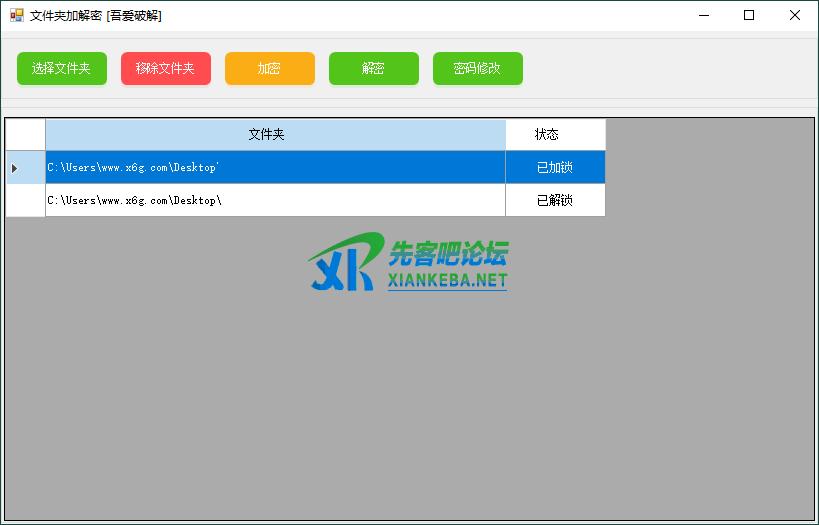Minimize the 文件夹加解密 window
The image size is (819, 525).
703,15
